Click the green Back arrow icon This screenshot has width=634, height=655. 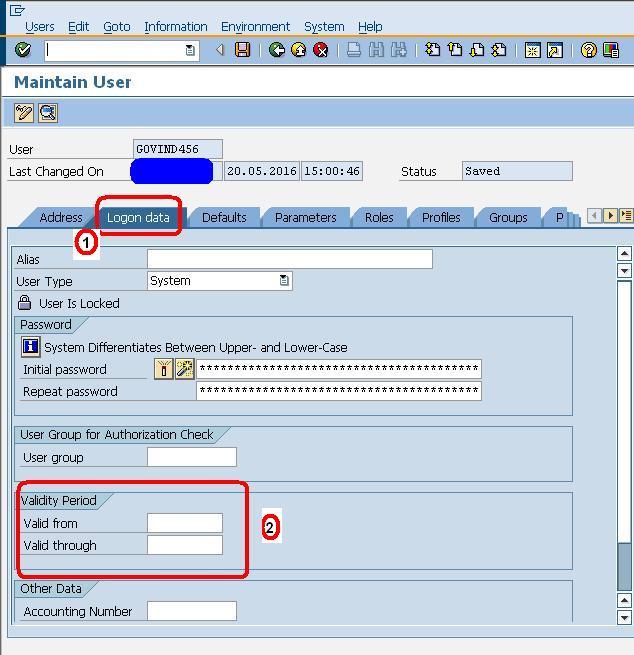(276, 50)
